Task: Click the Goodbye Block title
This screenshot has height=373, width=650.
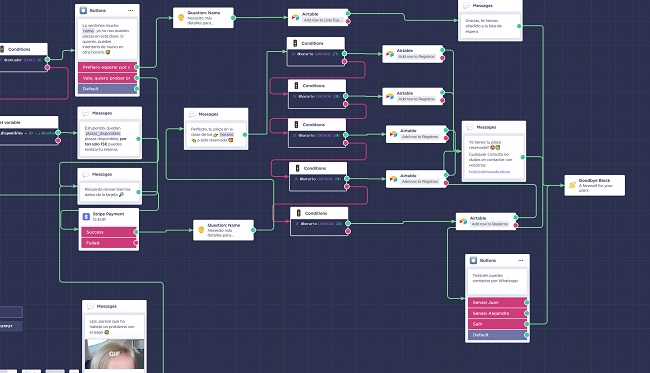Action: coord(594,181)
